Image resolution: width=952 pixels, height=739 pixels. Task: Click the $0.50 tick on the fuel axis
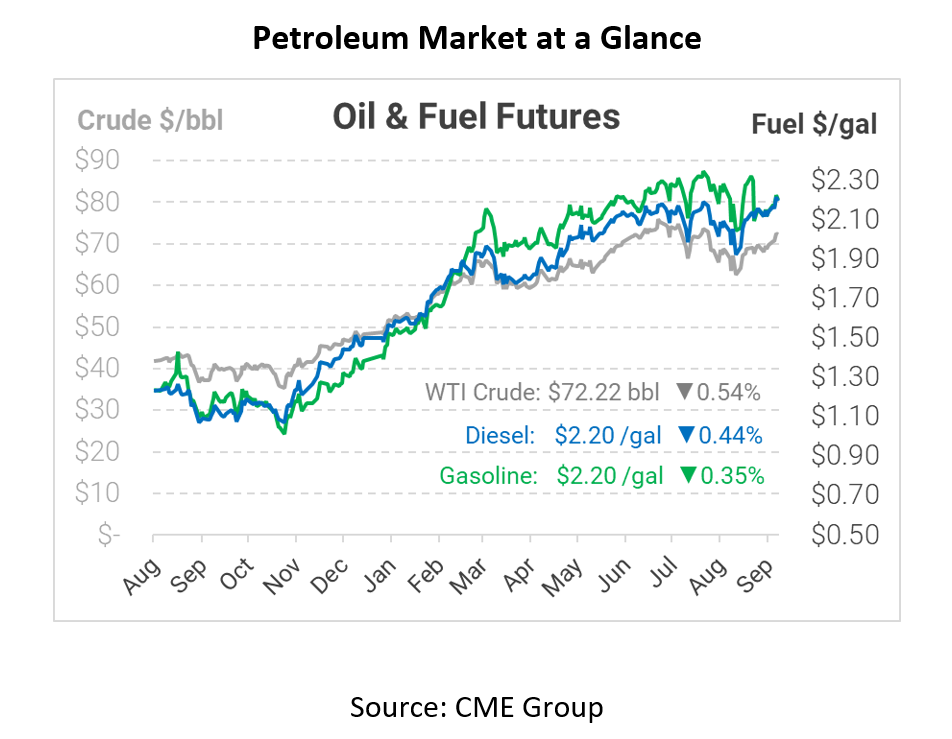pyautogui.click(x=843, y=534)
